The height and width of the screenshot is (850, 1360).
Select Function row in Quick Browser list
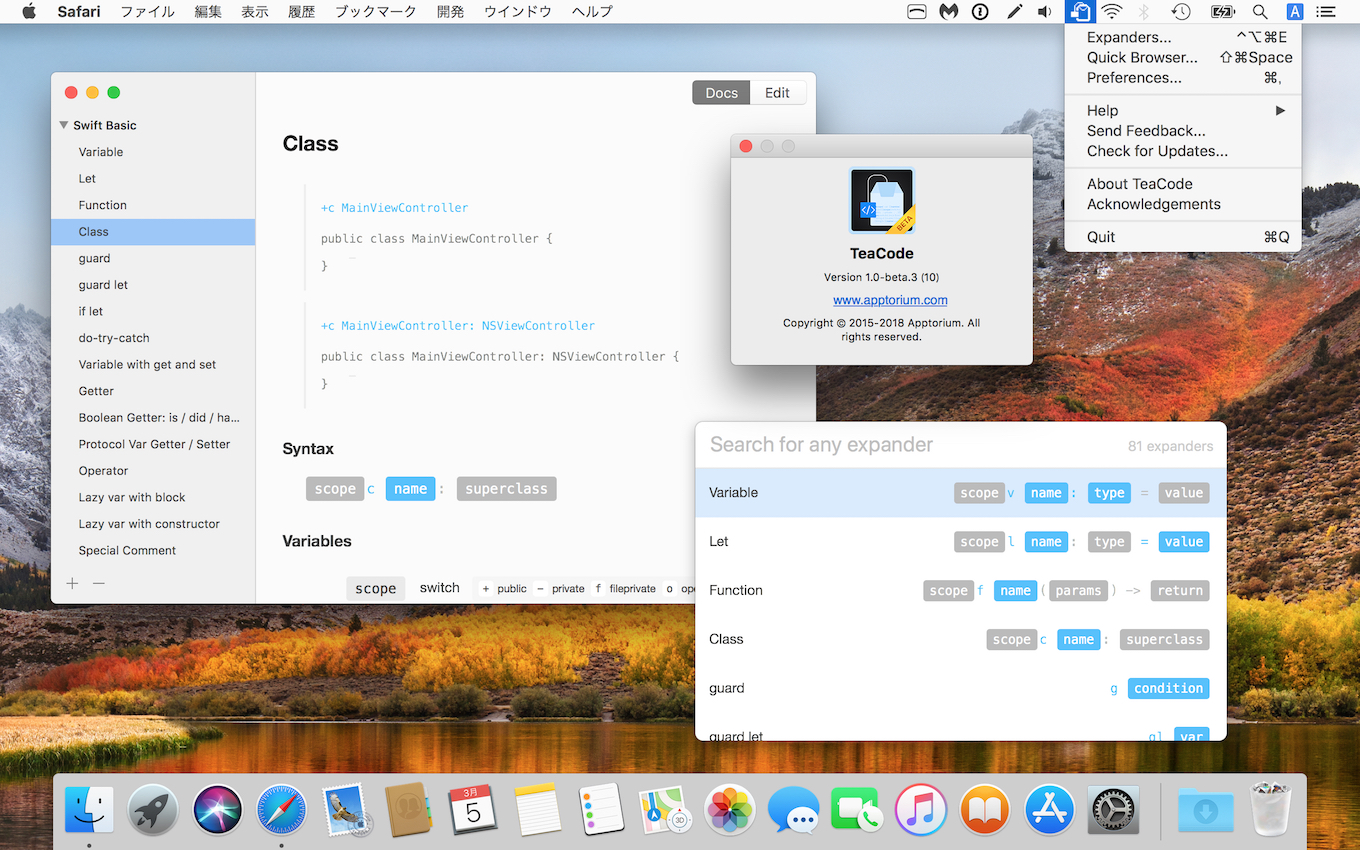pyautogui.click(x=960, y=590)
